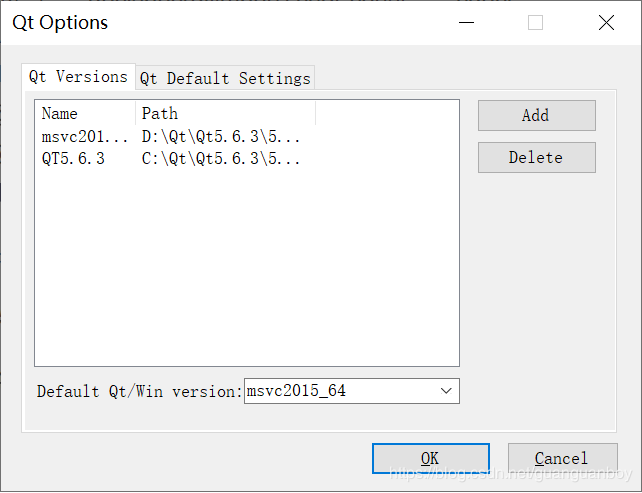Click the Delete button
Screen dimensions: 642x493
[x=536, y=158]
